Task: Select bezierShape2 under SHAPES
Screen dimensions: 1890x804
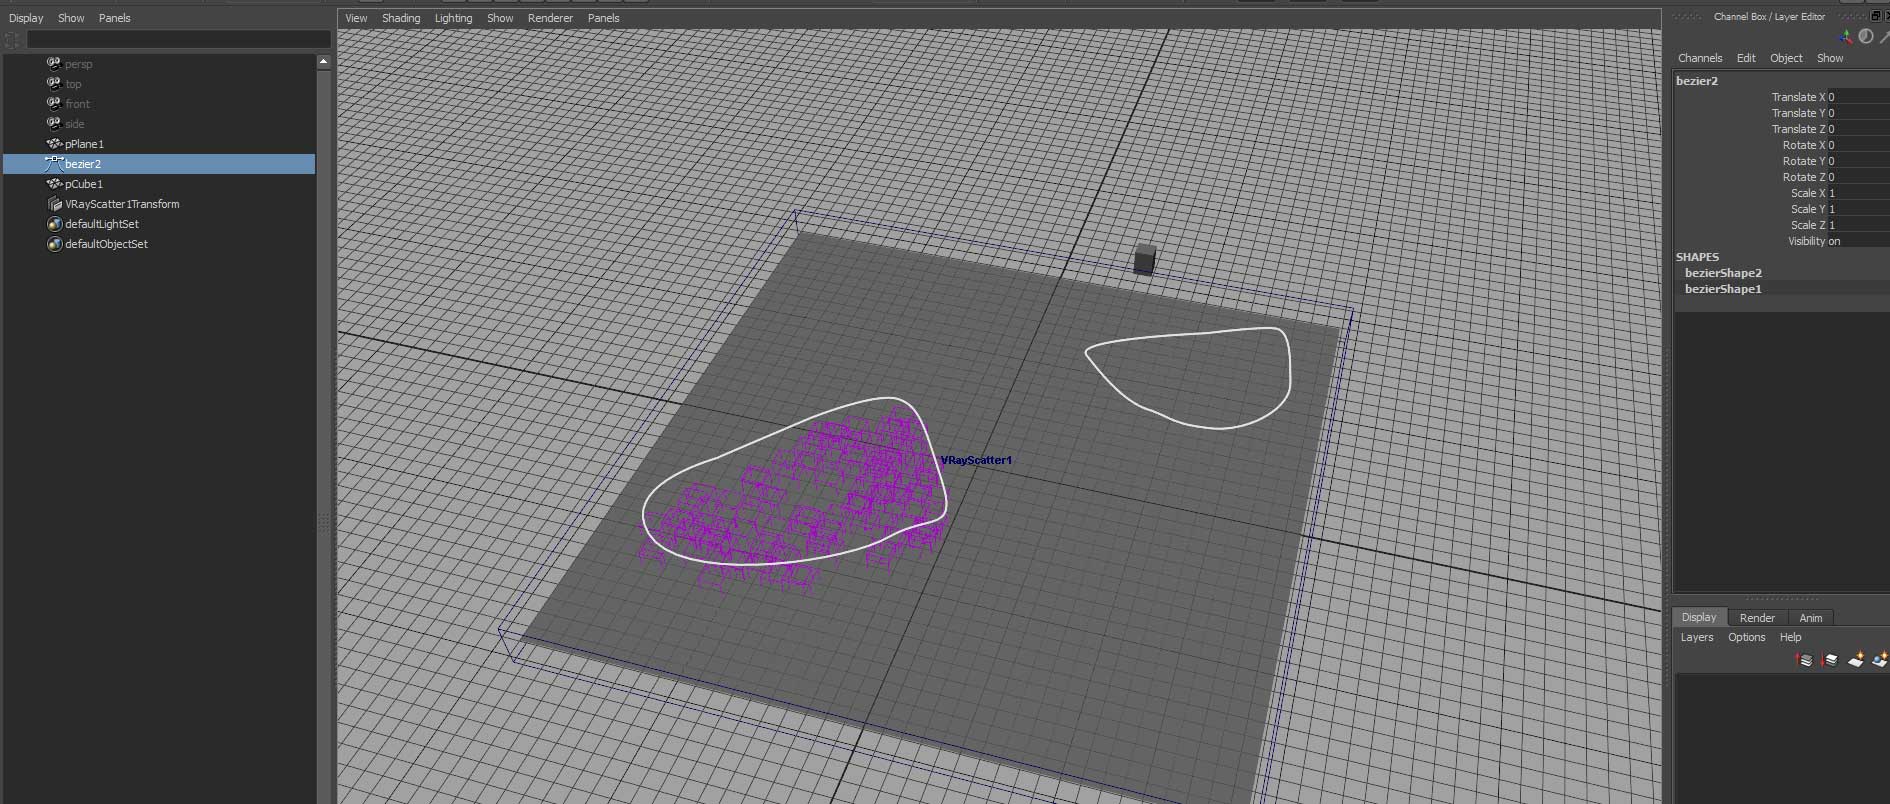Action: tap(1723, 273)
